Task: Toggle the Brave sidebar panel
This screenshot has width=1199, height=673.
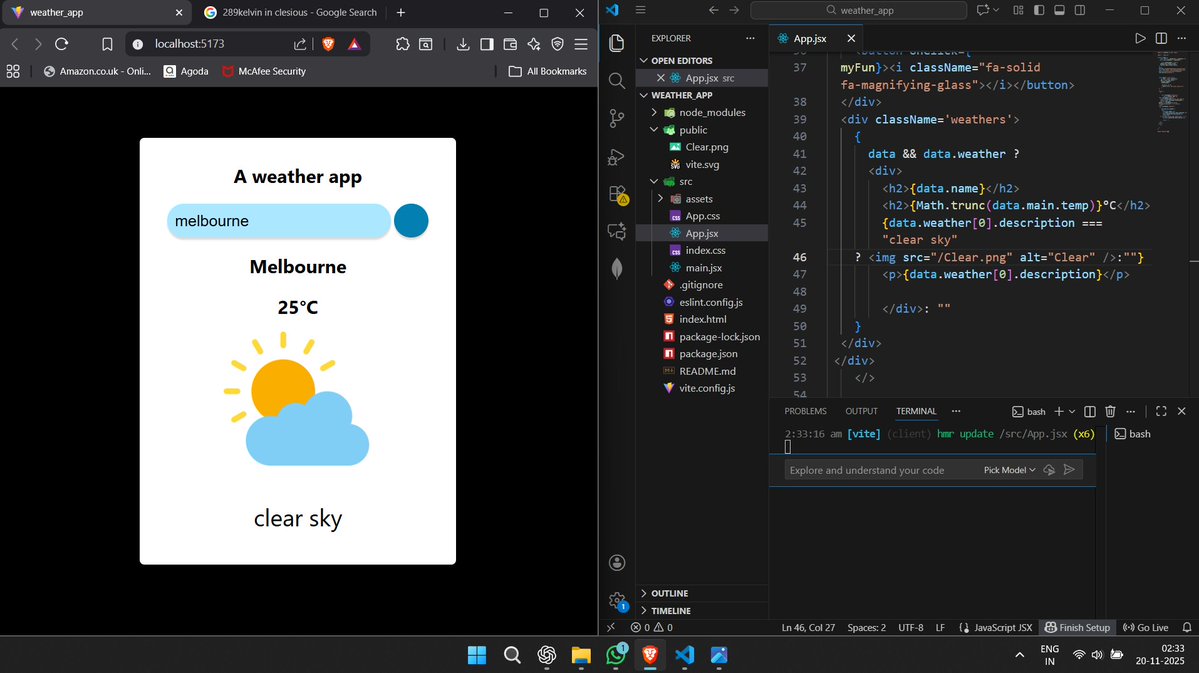Action: [x=486, y=44]
